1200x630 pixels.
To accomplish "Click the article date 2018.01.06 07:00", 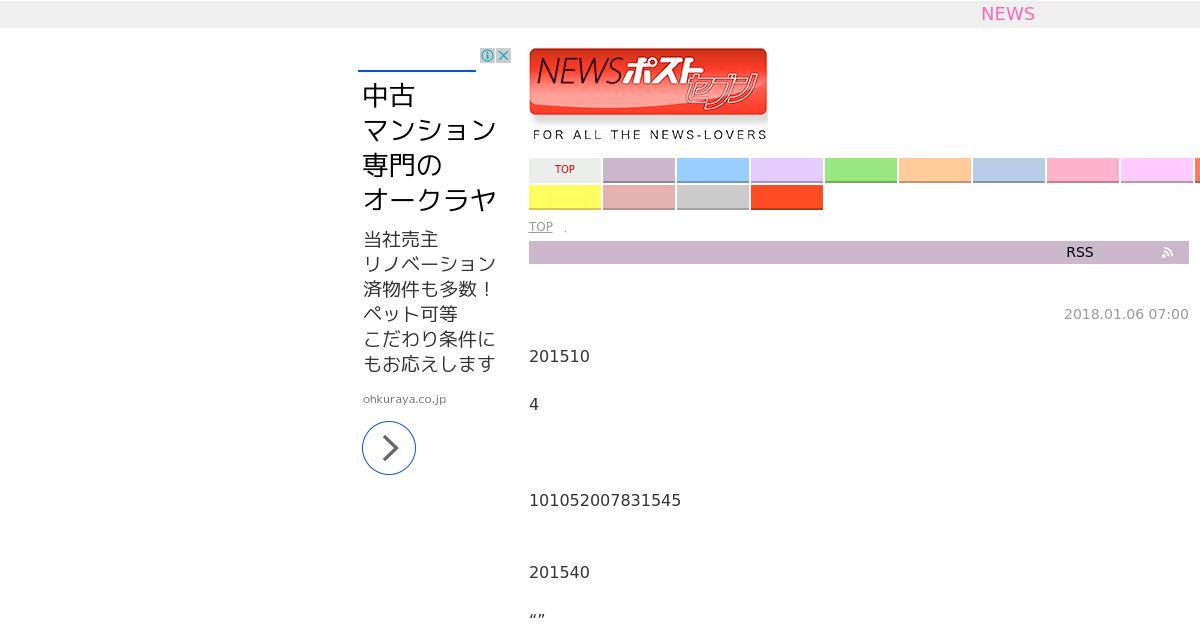I will click(x=1126, y=314).
